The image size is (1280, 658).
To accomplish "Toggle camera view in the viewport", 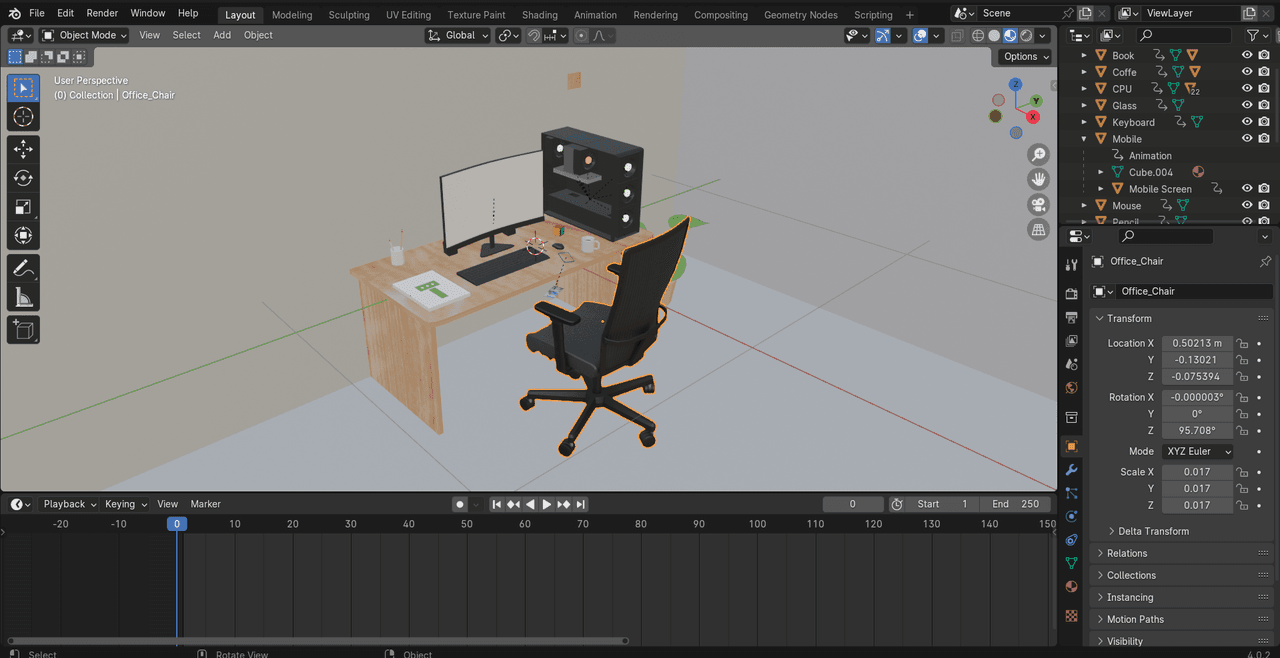I will (x=1038, y=205).
